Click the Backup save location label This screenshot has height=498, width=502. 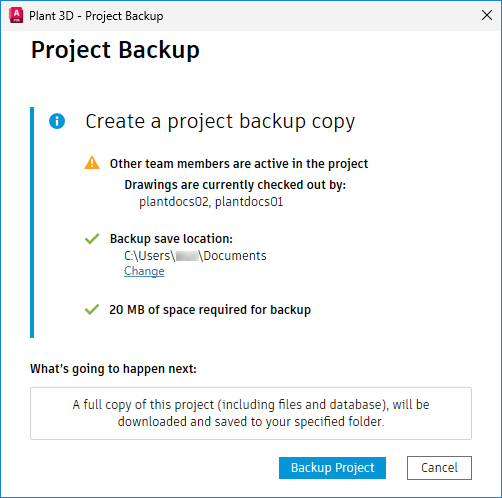[x=171, y=239]
